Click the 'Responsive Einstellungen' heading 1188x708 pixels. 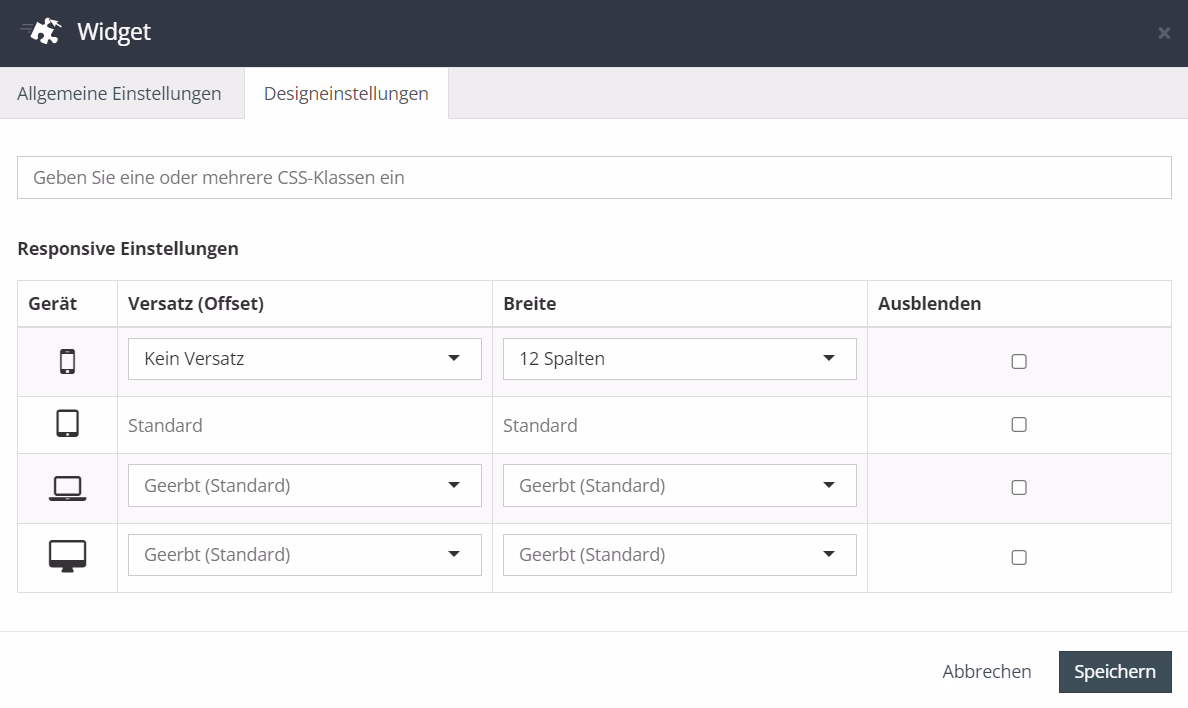pyautogui.click(x=128, y=249)
